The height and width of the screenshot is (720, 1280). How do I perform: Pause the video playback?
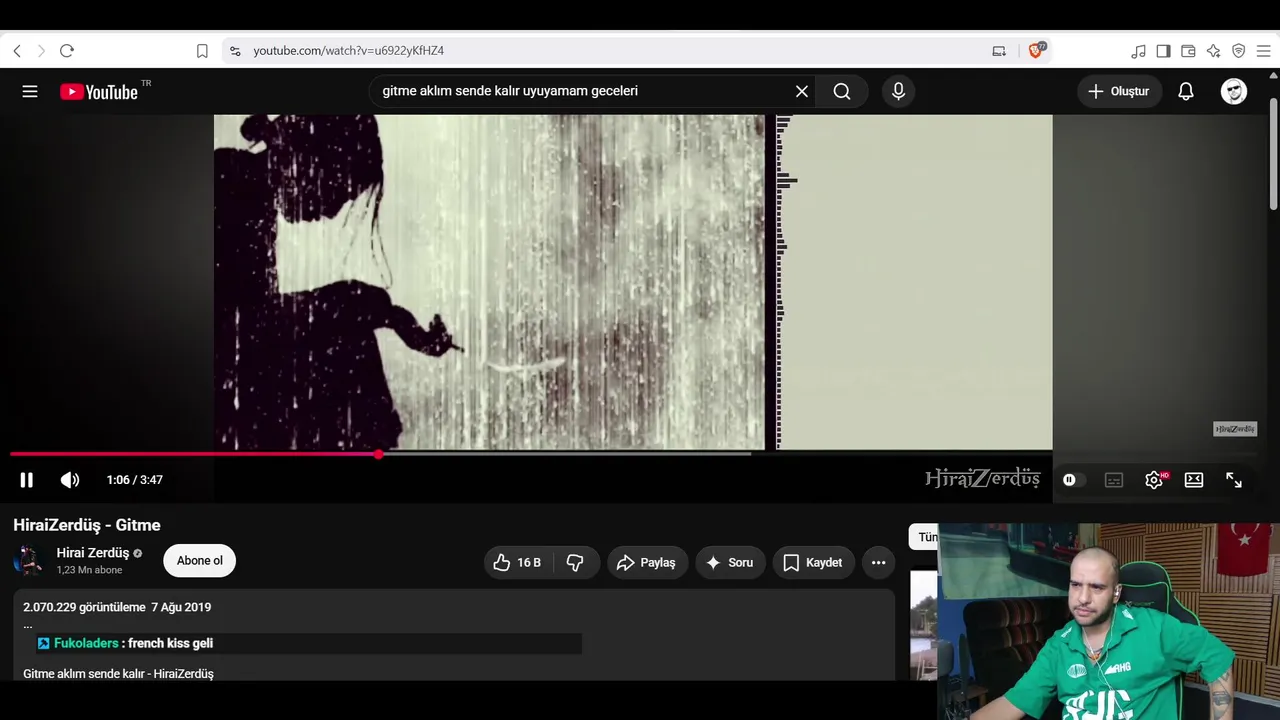pyautogui.click(x=27, y=480)
